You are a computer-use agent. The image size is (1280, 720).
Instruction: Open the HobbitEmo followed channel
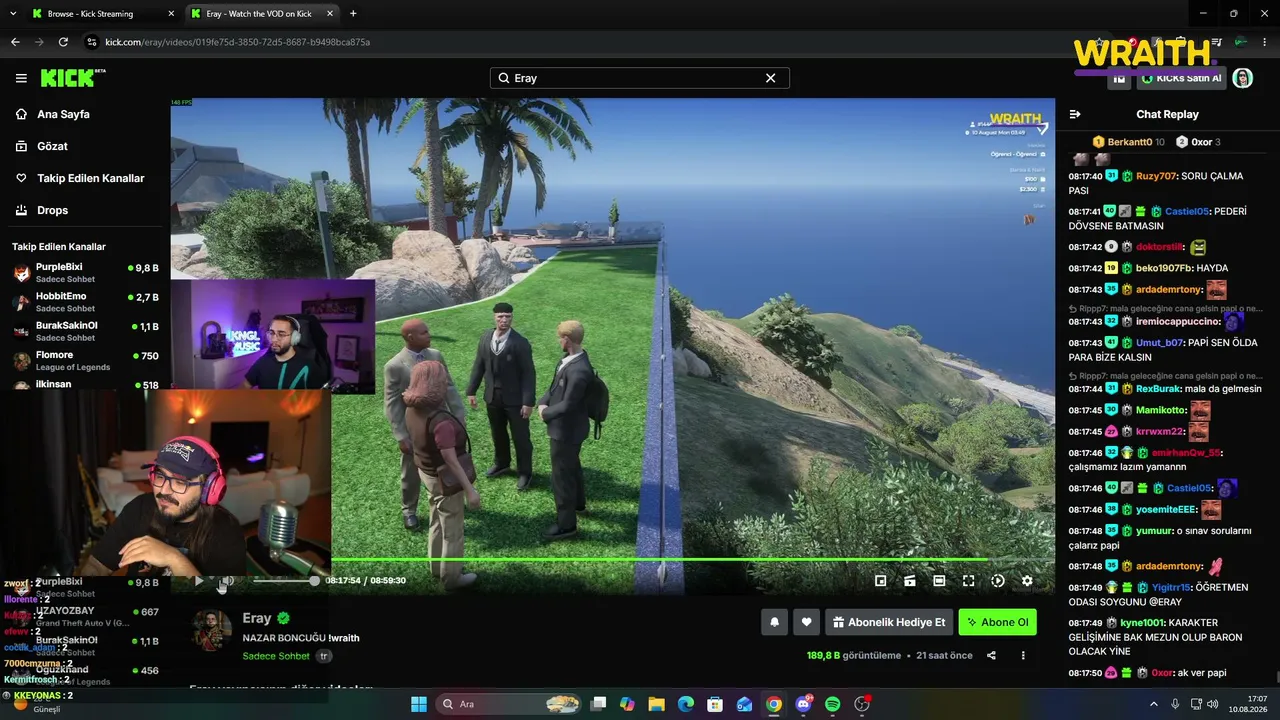(x=85, y=301)
